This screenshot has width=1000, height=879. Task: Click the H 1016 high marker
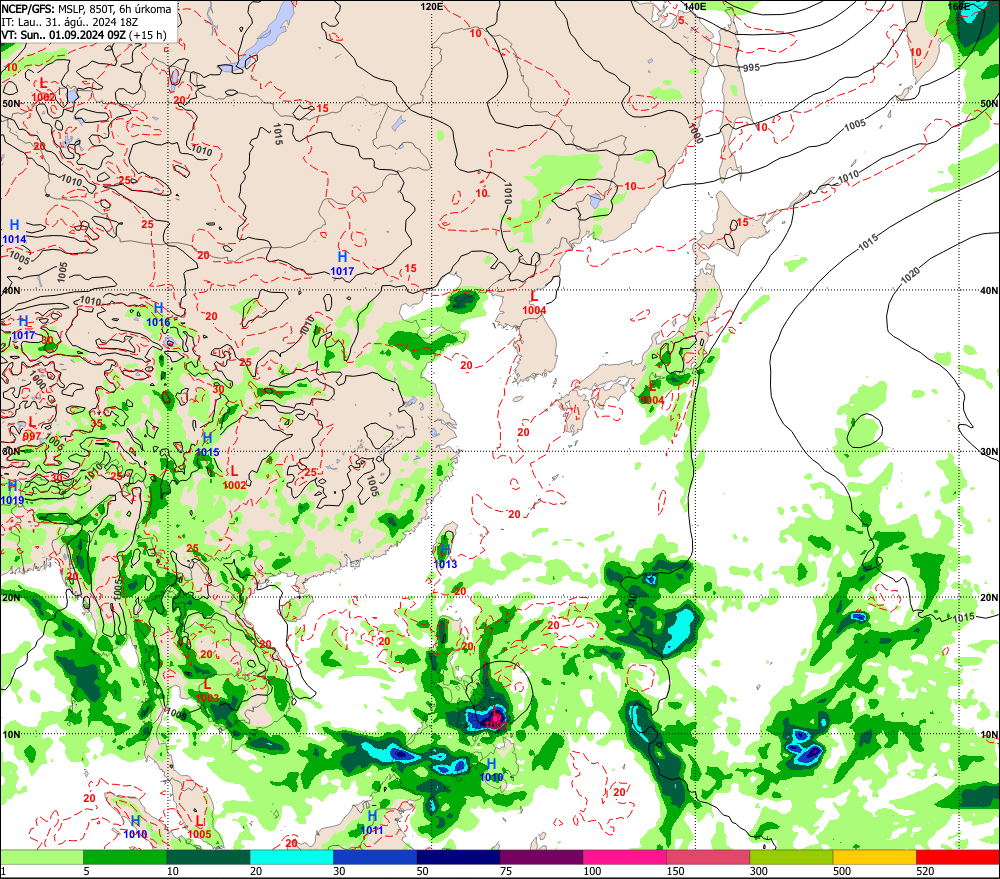(x=158, y=315)
